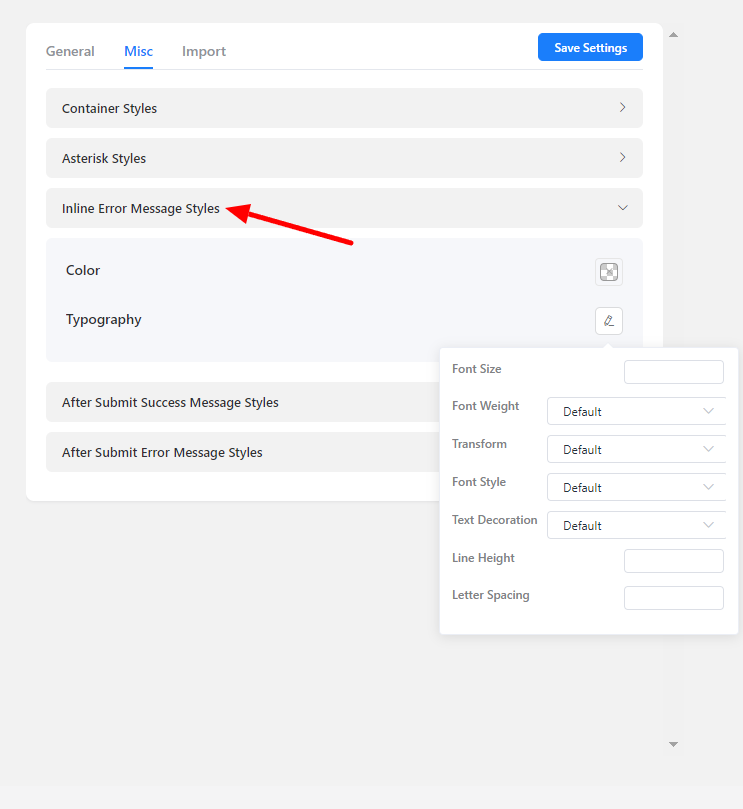Open the Transform dropdown

coord(636,449)
